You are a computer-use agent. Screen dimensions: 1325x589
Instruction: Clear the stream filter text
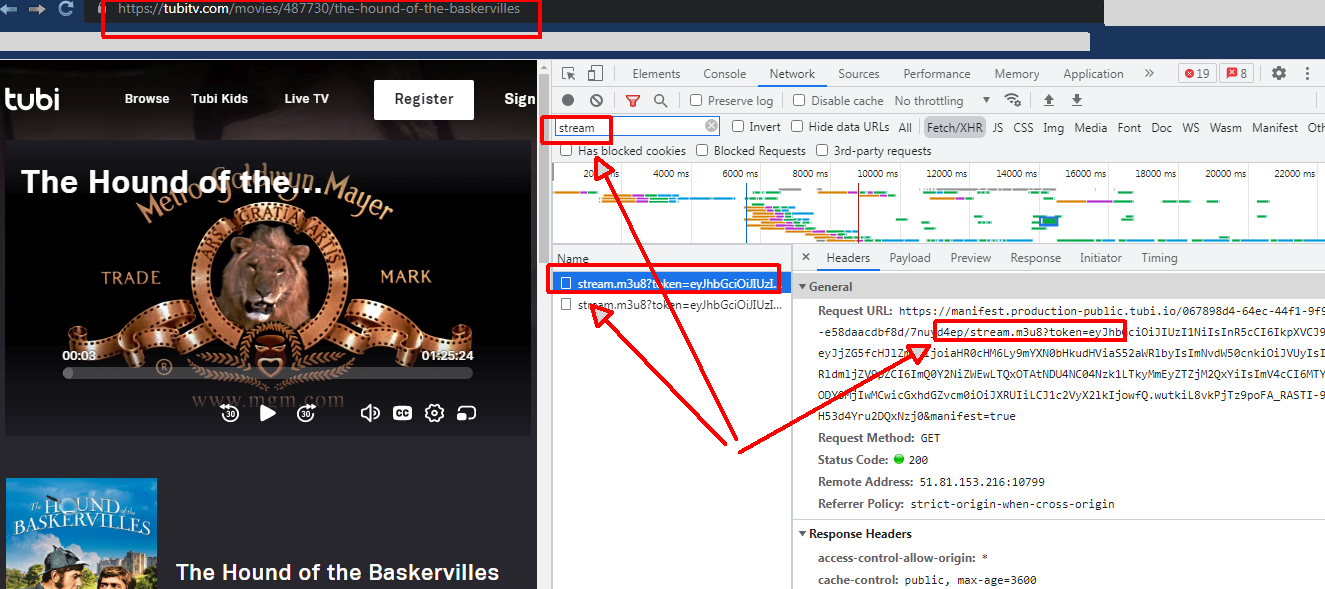coord(711,126)
